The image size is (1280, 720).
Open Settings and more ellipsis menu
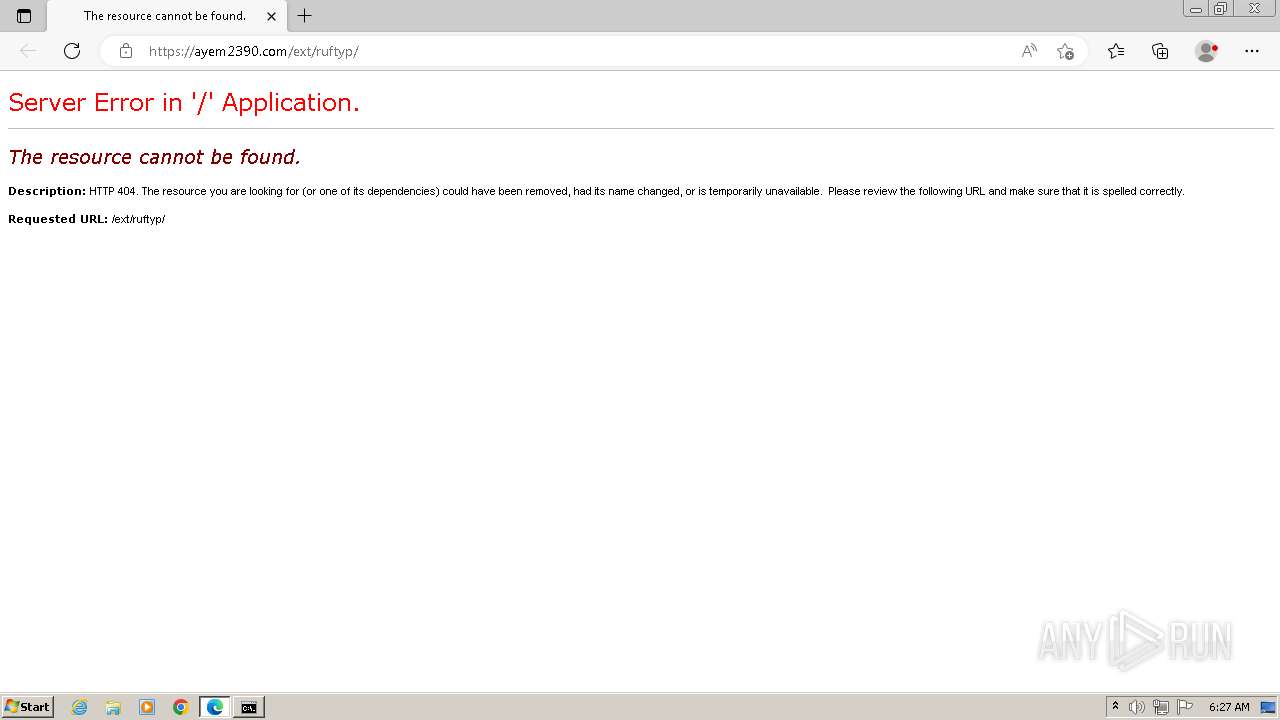(1252, 51)
